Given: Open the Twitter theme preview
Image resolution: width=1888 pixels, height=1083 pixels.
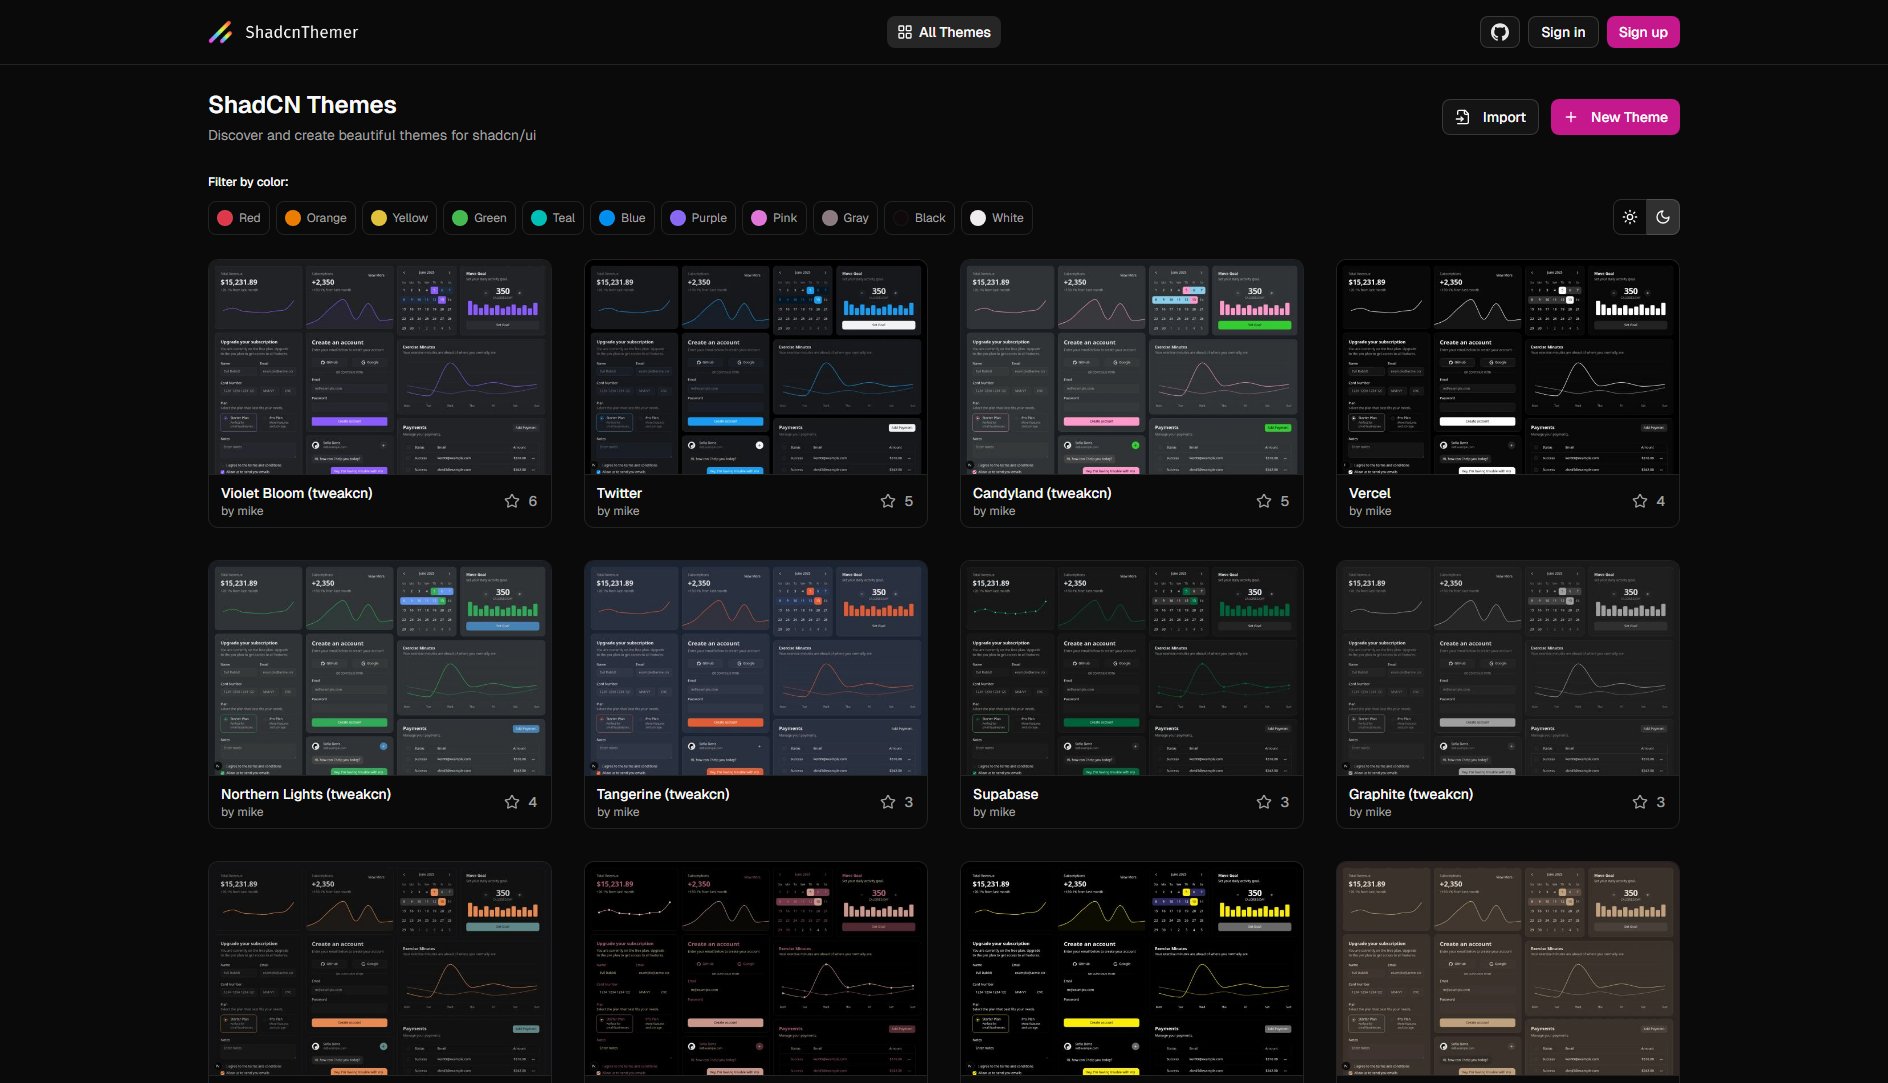Looking at the screenshot, I should point(755,370).
